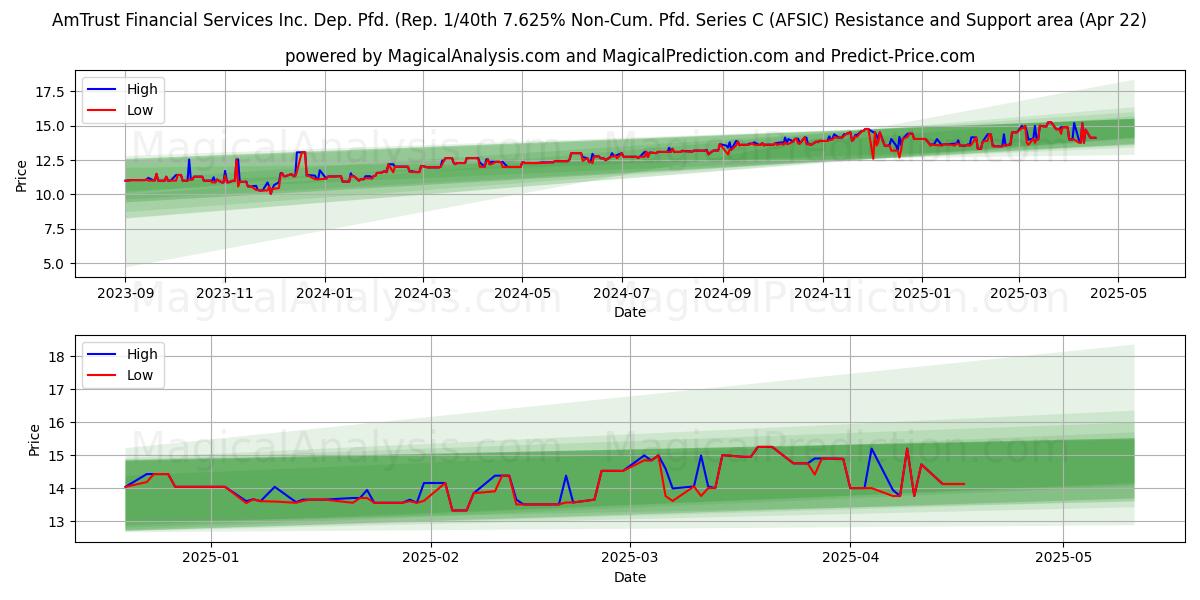Click the '2024-07' tick label on top x-axis

[x=621, y=293]
